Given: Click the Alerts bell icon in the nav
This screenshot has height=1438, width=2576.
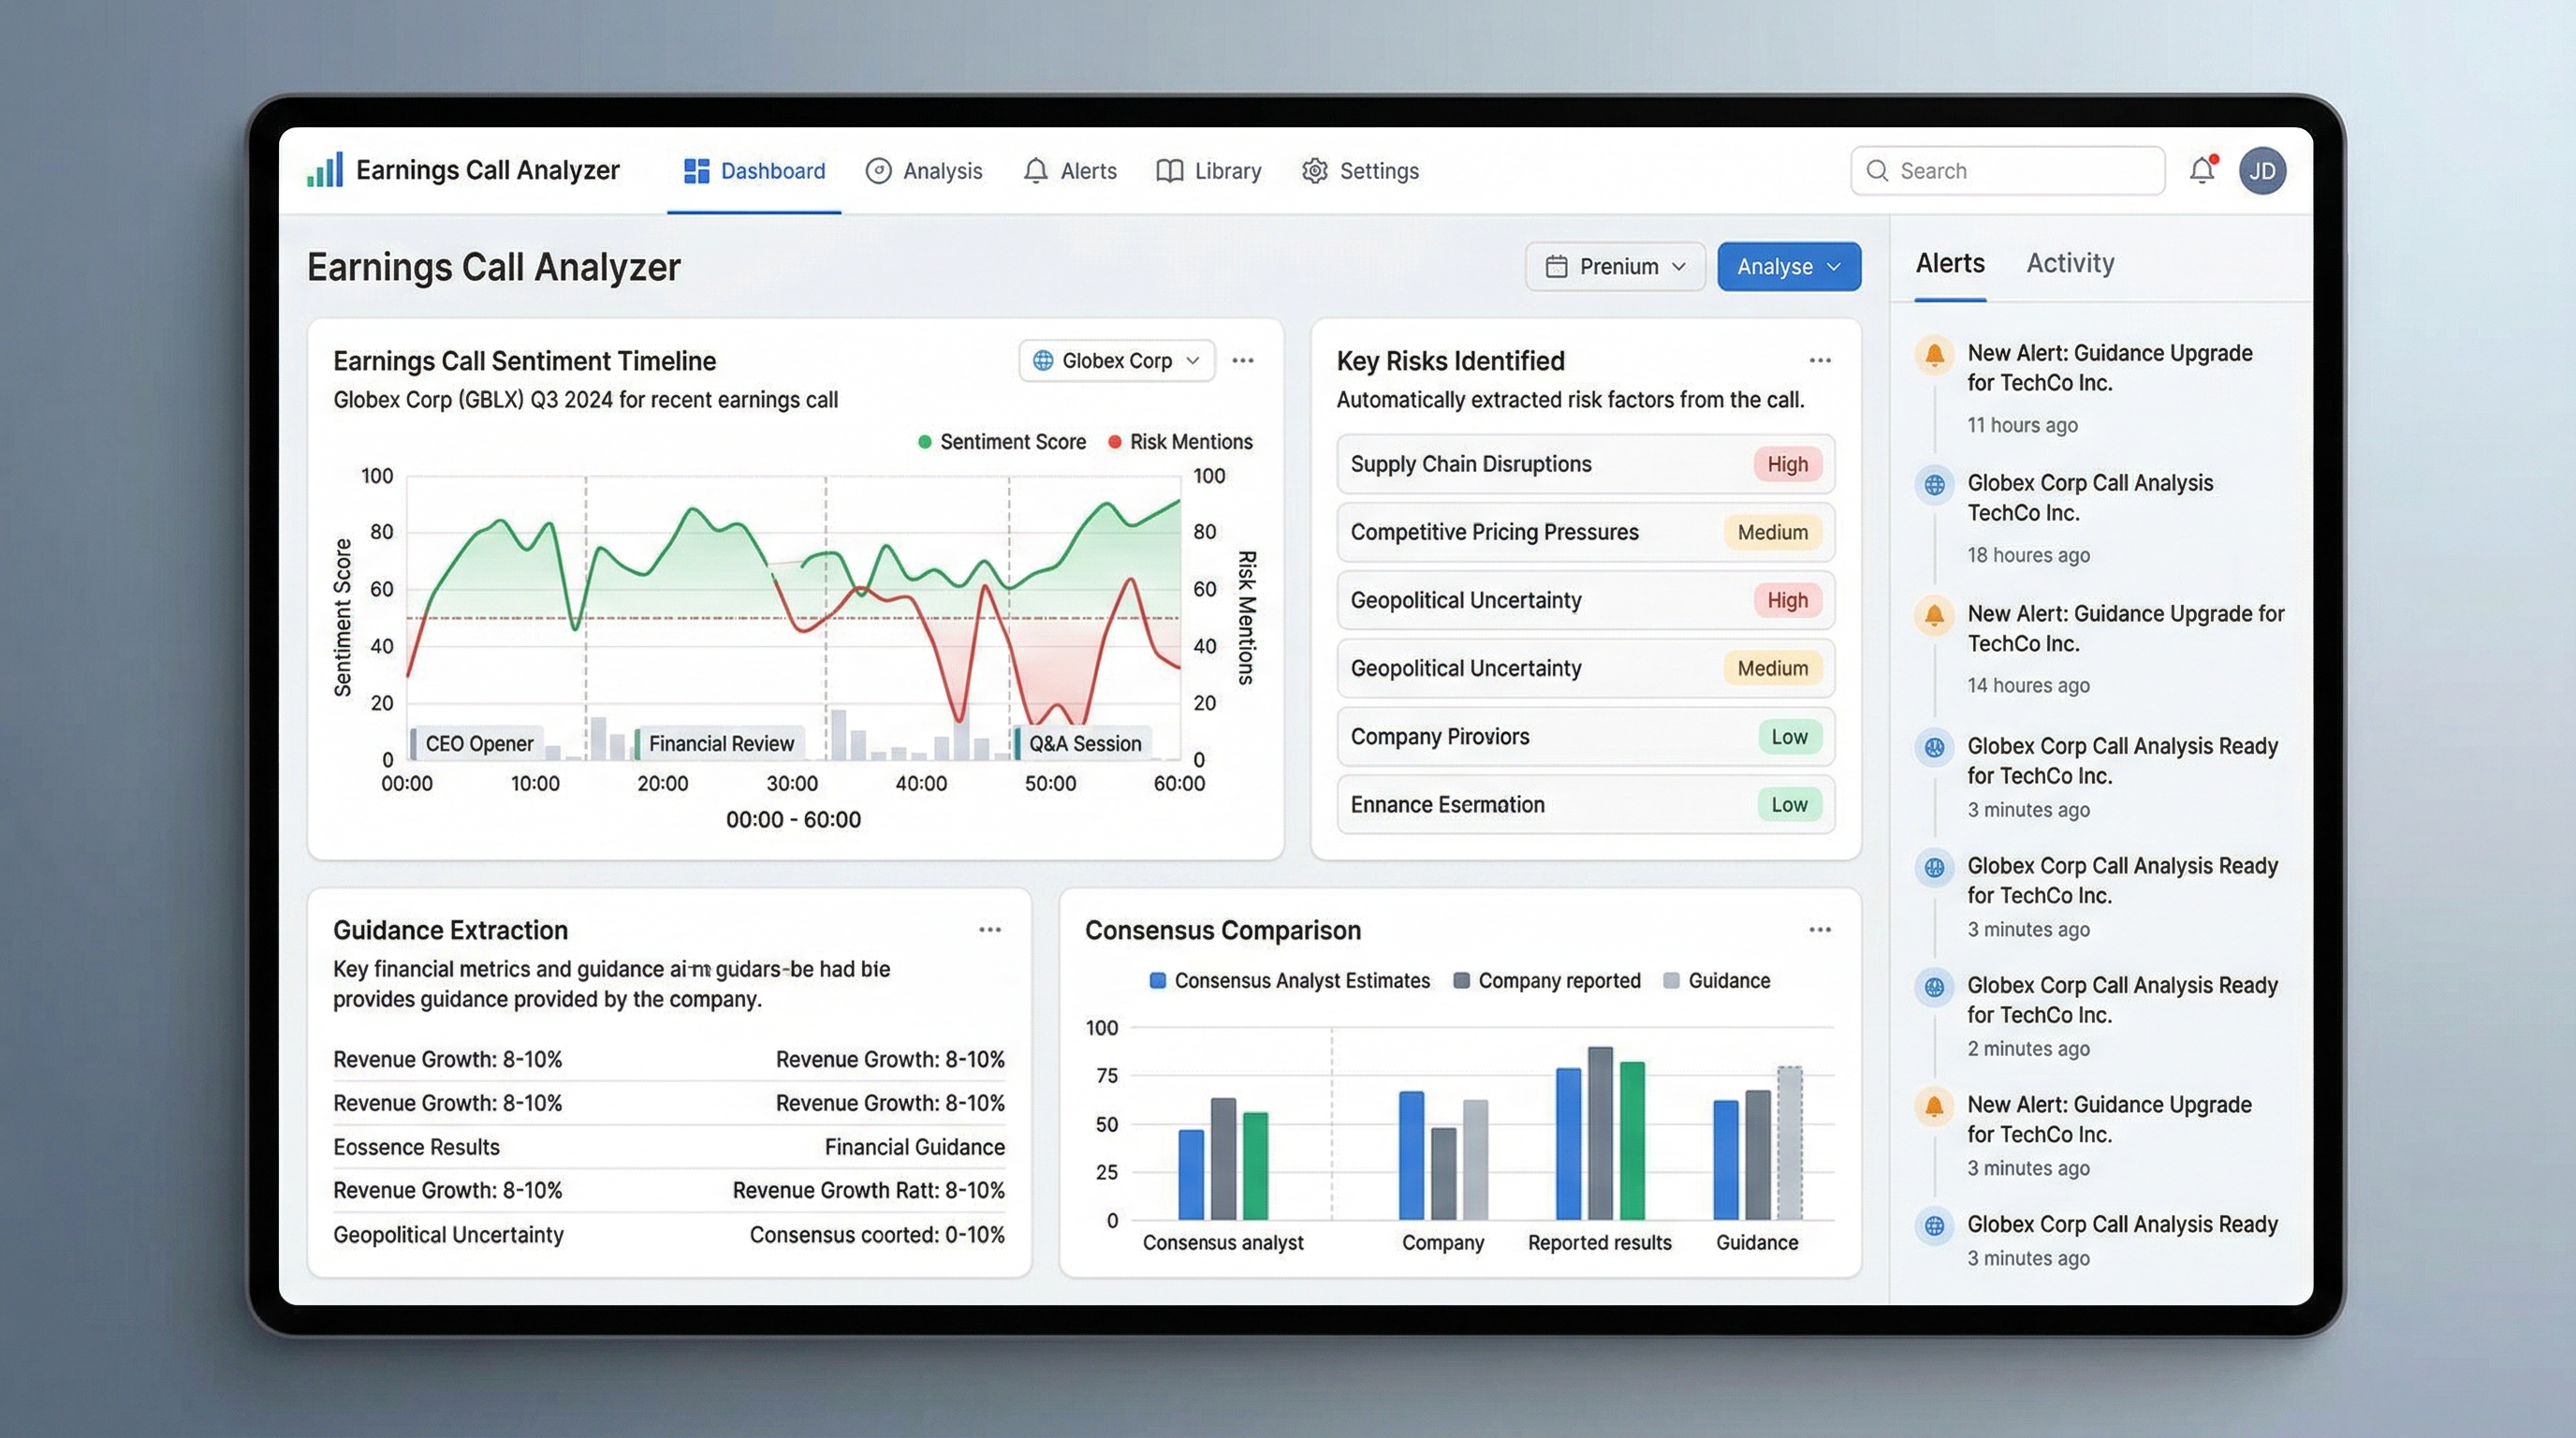Looking at the screenshot, I should [1036, 170].
